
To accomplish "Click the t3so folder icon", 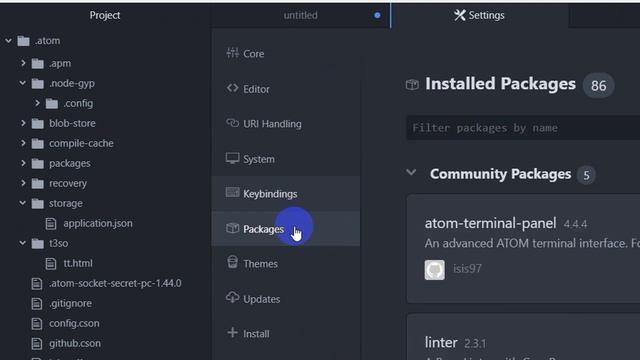I will pos(38,243).
